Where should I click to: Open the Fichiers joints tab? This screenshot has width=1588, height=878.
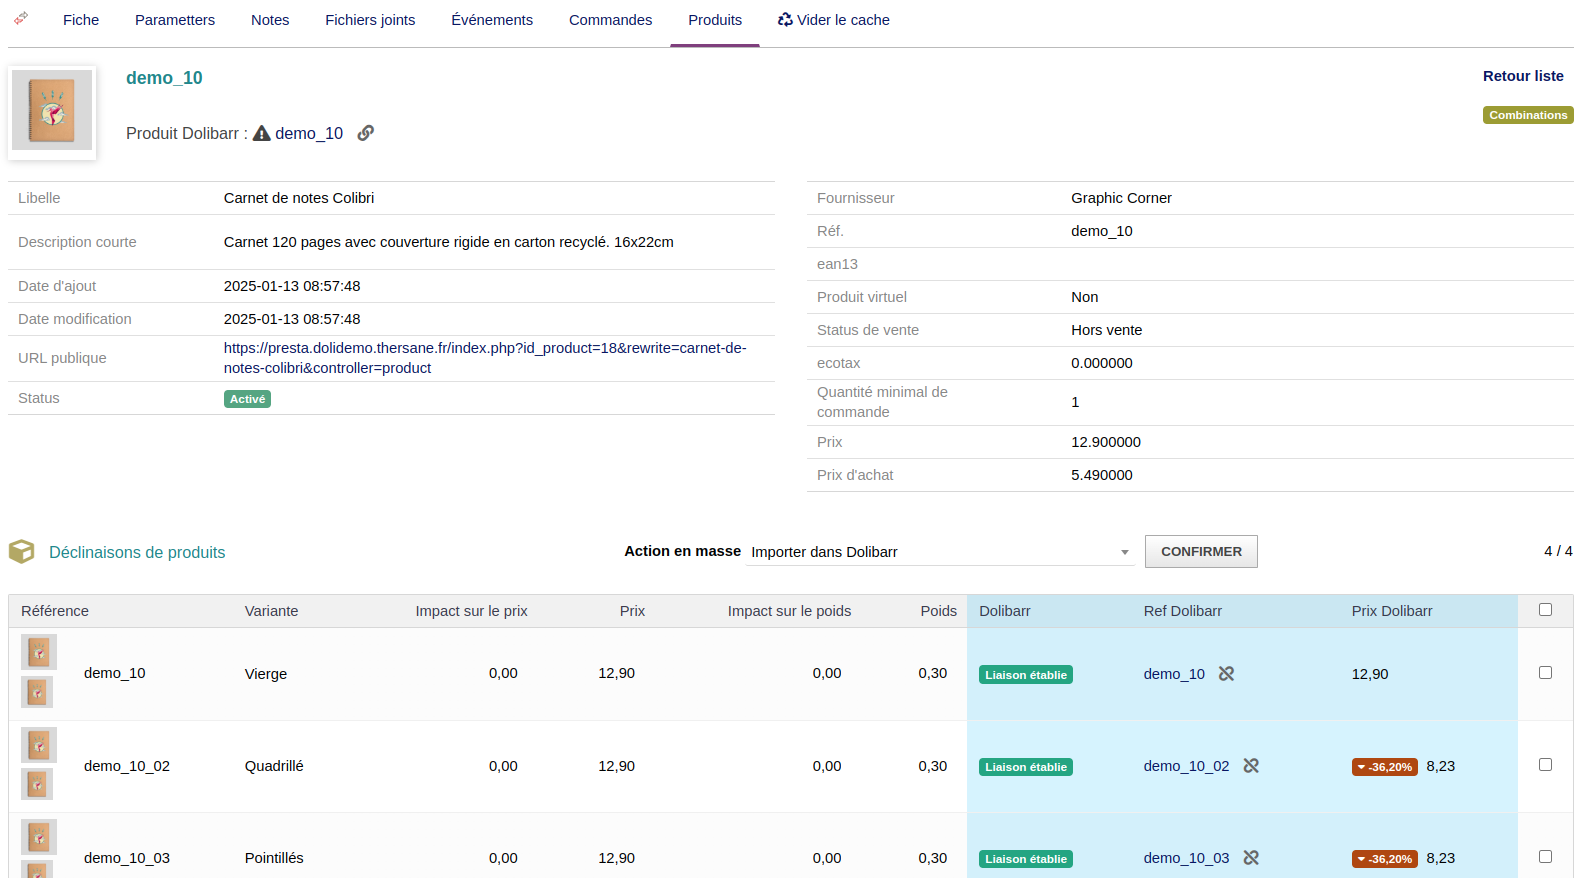click(x=370, y=20)
